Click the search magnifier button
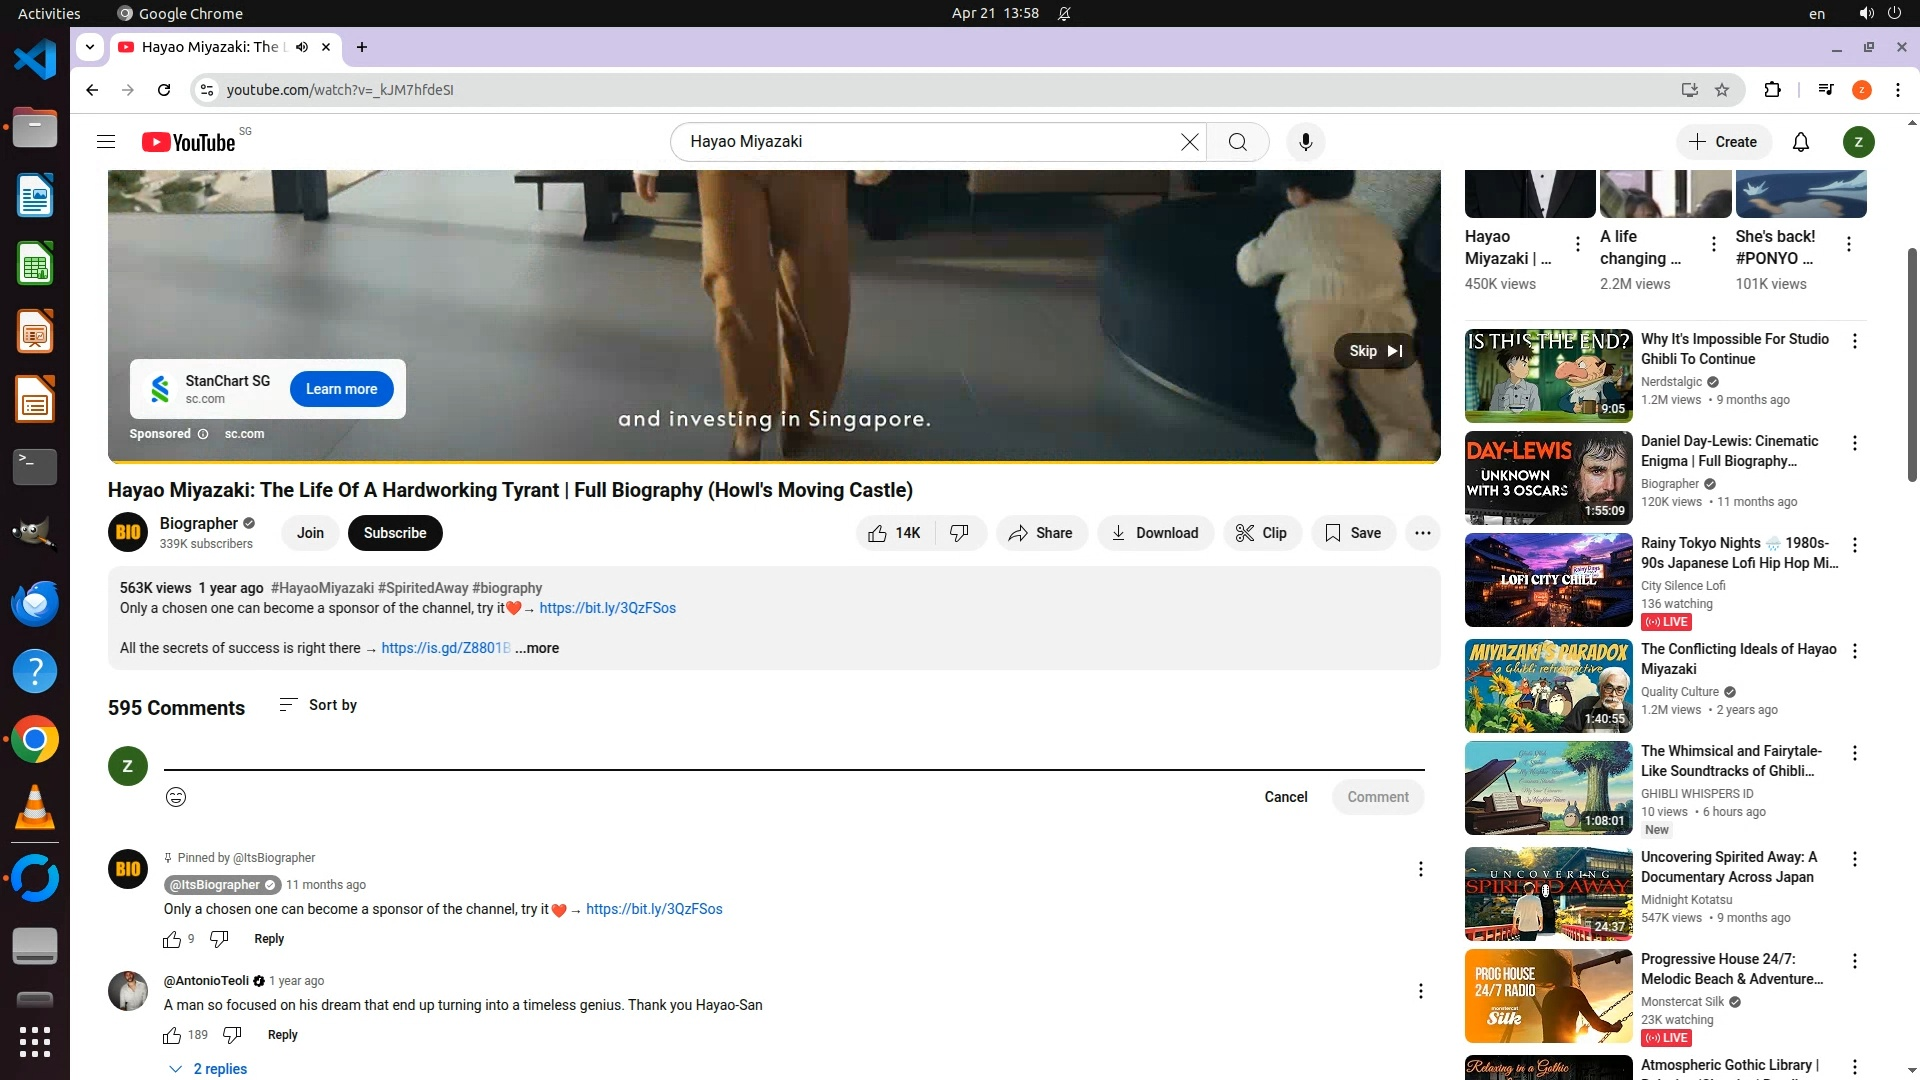Screen dimensions: 1920x1080 (1237, 142)
